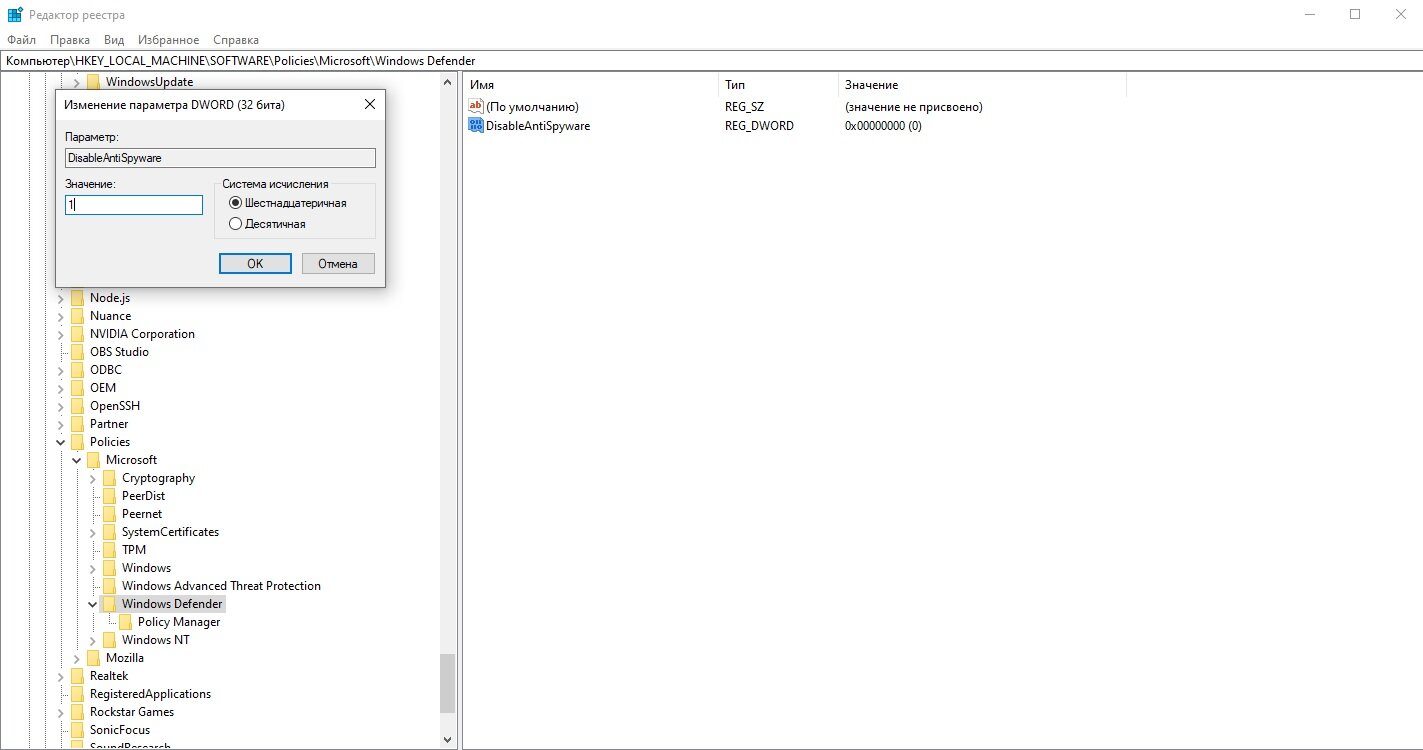Click the Realtek folder icon
This screenshot has height=750, width=1423.
coord(78,676)
